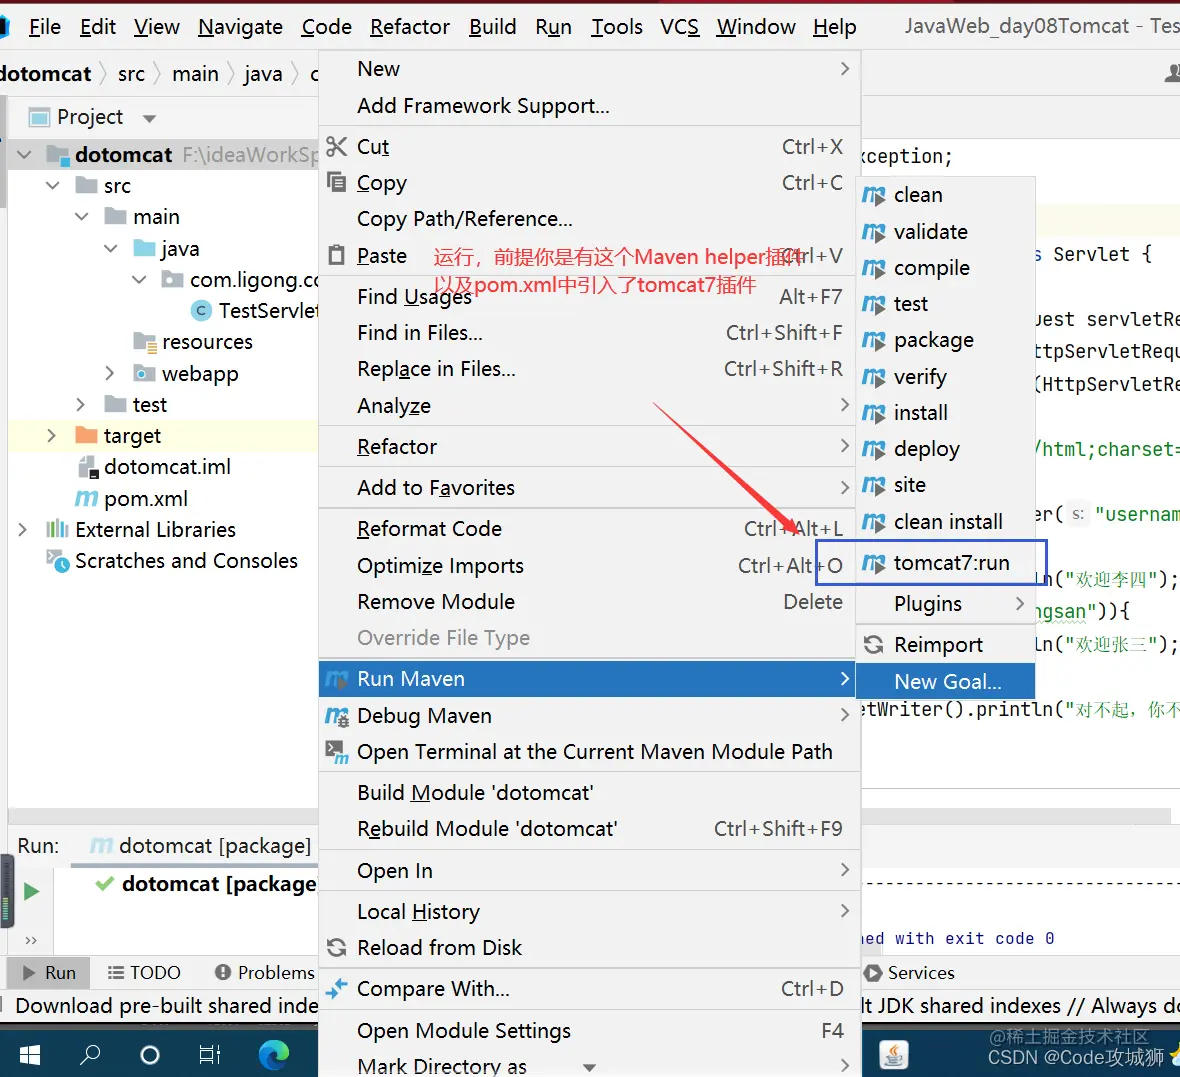Choose clean install goal
The width and height of the screenshot is (1180, 1077).
point(946,522)
